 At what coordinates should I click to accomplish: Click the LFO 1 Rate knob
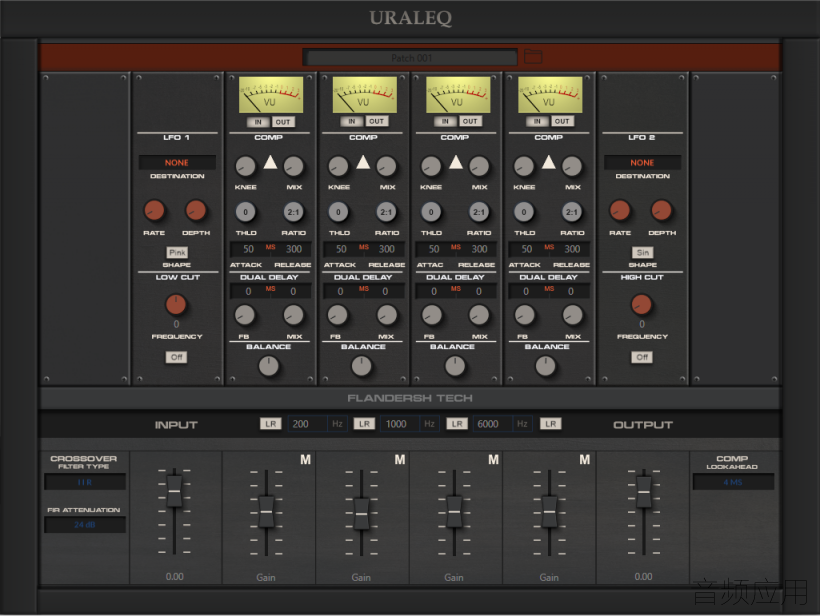point(154,210)
